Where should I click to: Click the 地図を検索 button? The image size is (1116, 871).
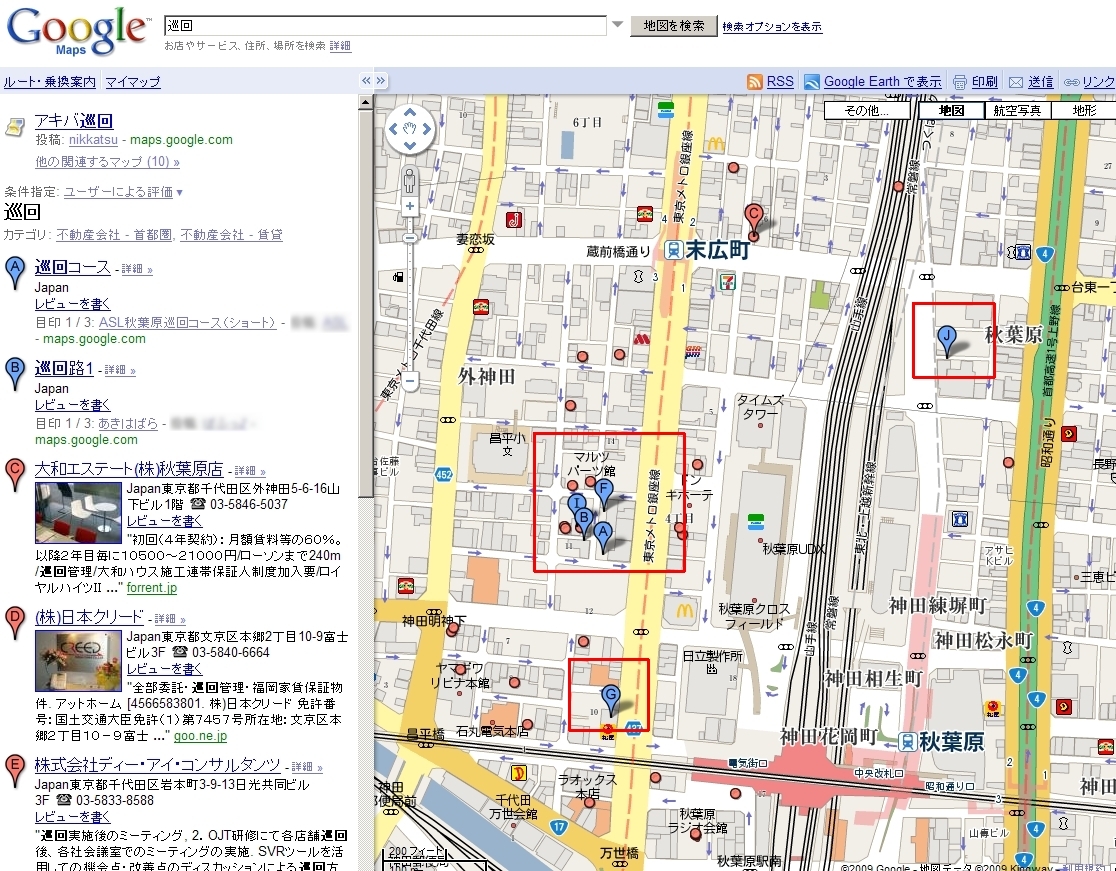(673, 26)
